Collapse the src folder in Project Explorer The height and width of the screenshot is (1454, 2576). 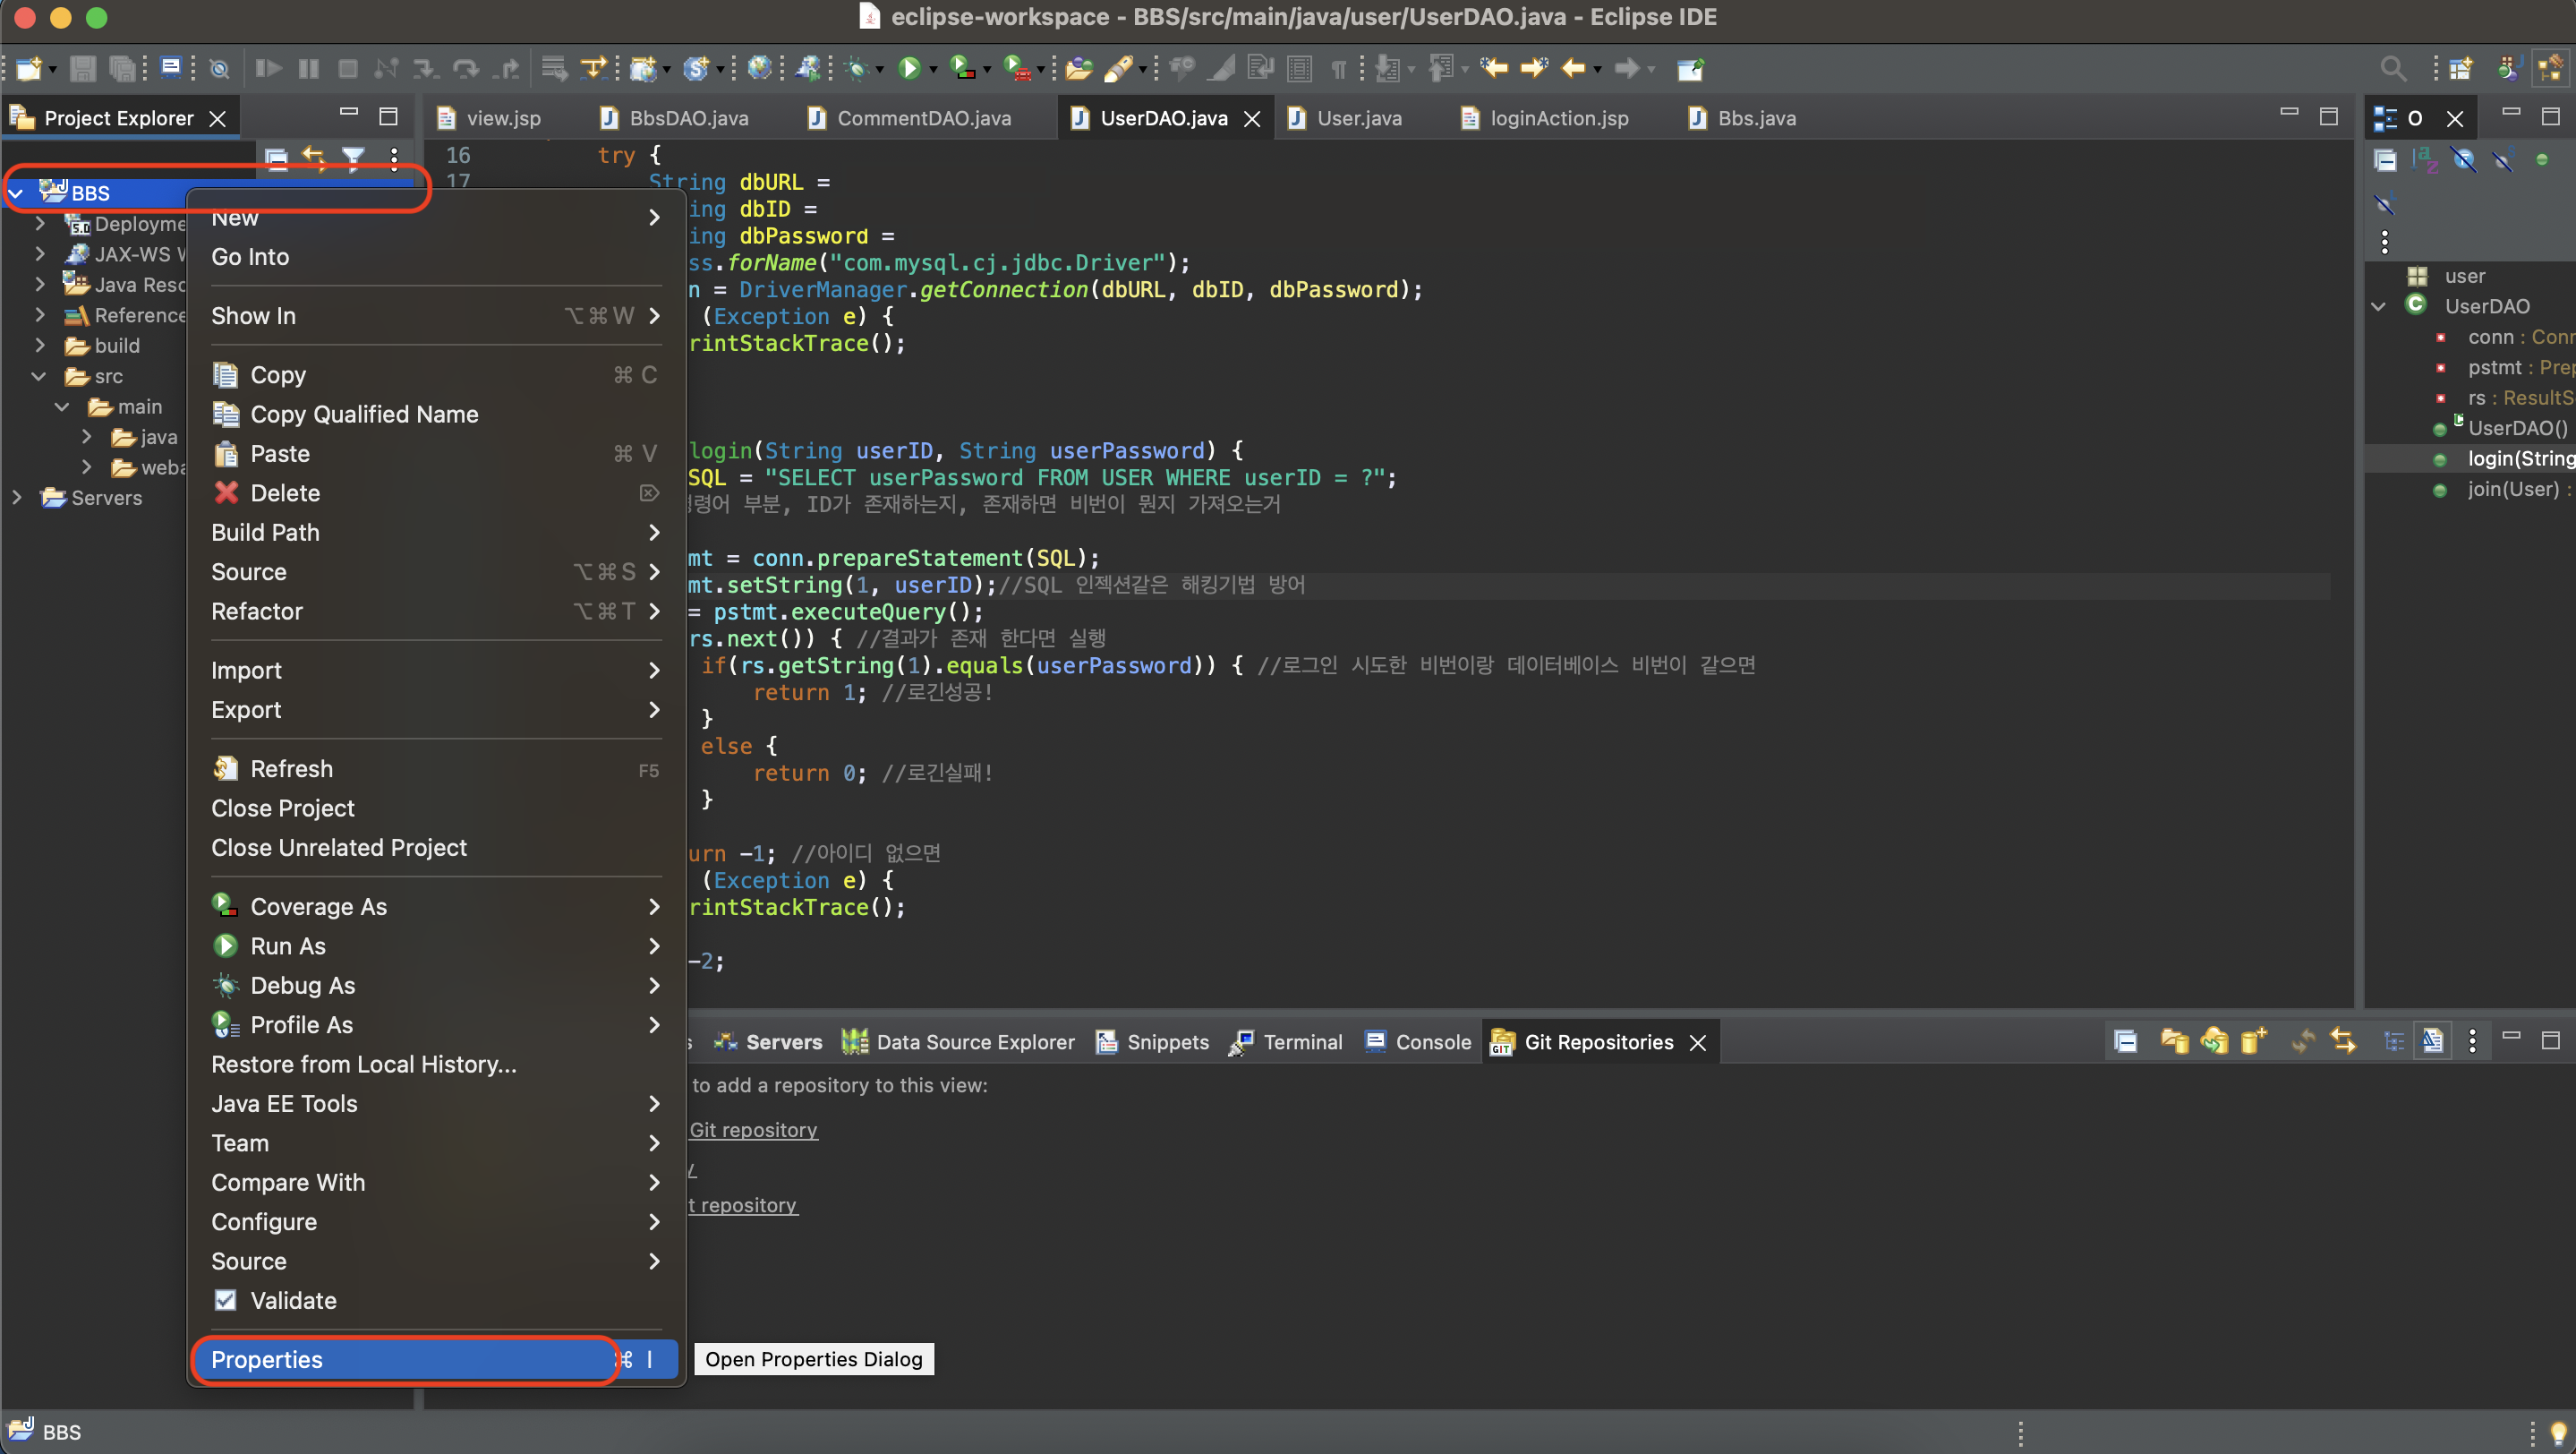[x=38, y=376]
